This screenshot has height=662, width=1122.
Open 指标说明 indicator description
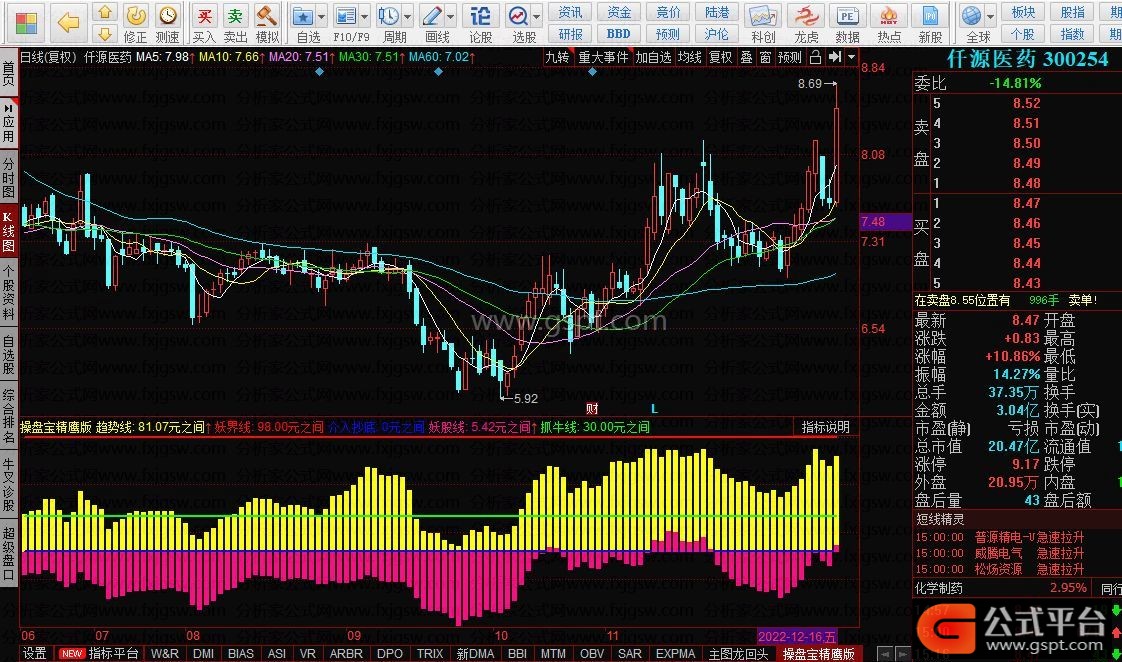pyautogui.click(x=825, y=427)
